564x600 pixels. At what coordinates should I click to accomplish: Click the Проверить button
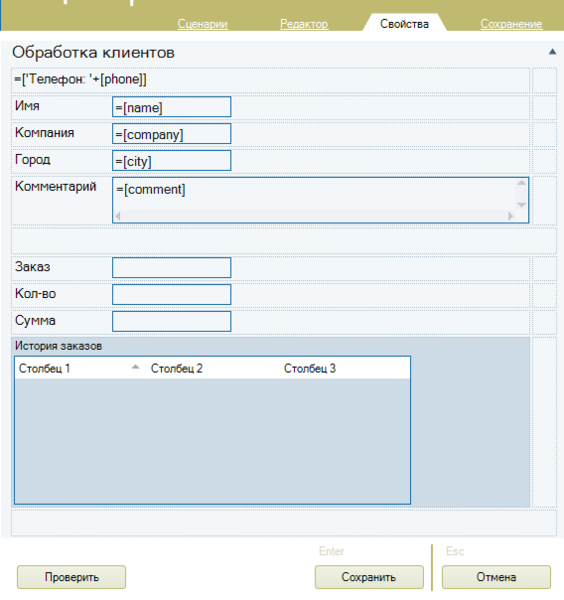pos(72,577)
